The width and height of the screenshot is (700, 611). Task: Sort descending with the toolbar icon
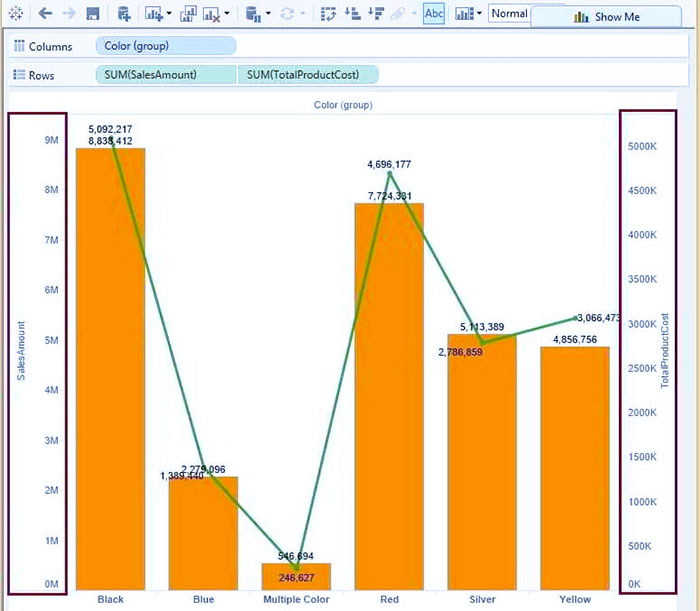(x=376, y=13)
